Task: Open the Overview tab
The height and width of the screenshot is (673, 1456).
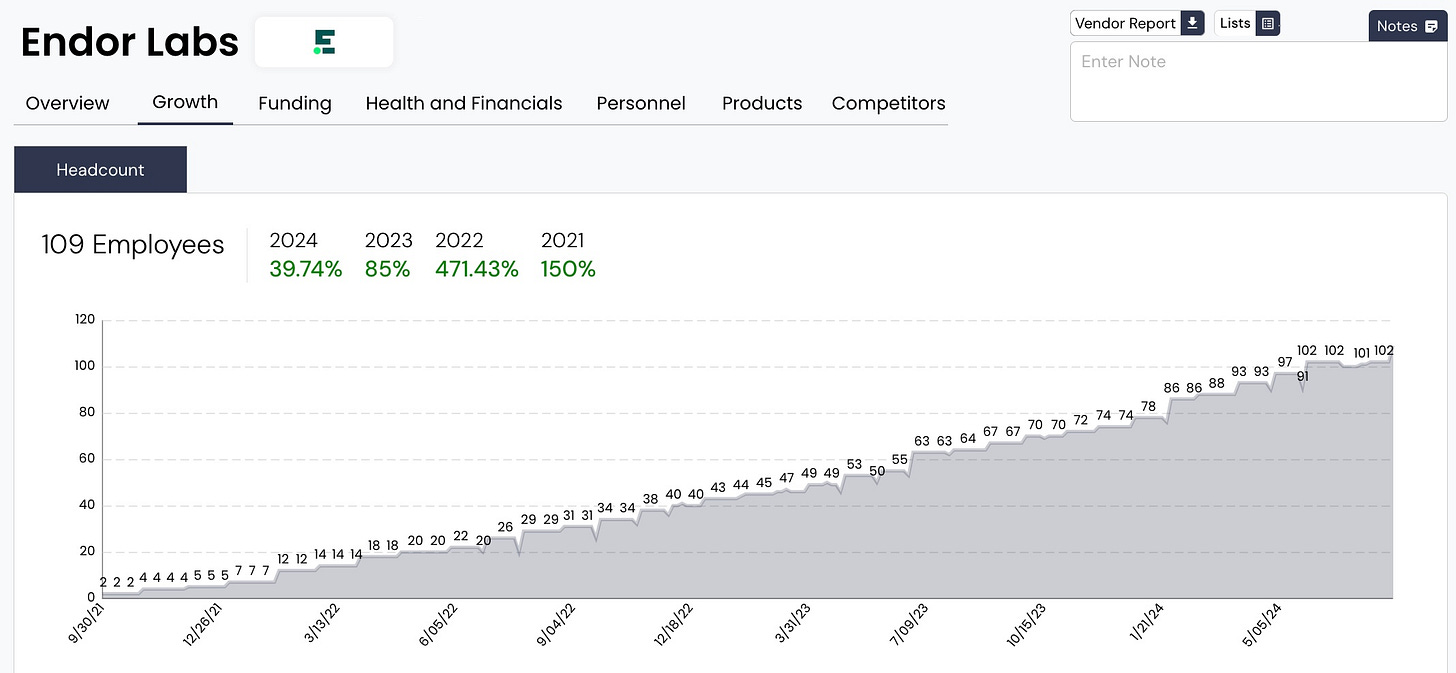Action: click(68, 103)
